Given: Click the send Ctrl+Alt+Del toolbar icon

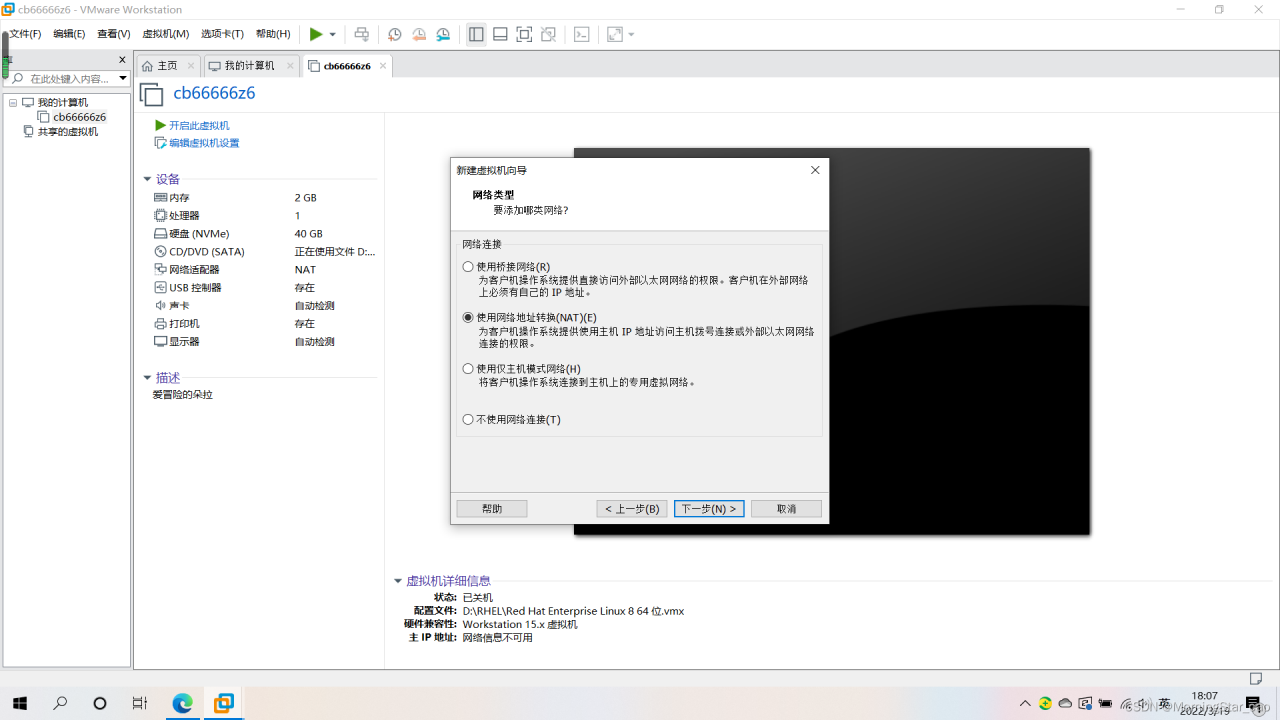Looking at the screenshot, I should point(362,34).
